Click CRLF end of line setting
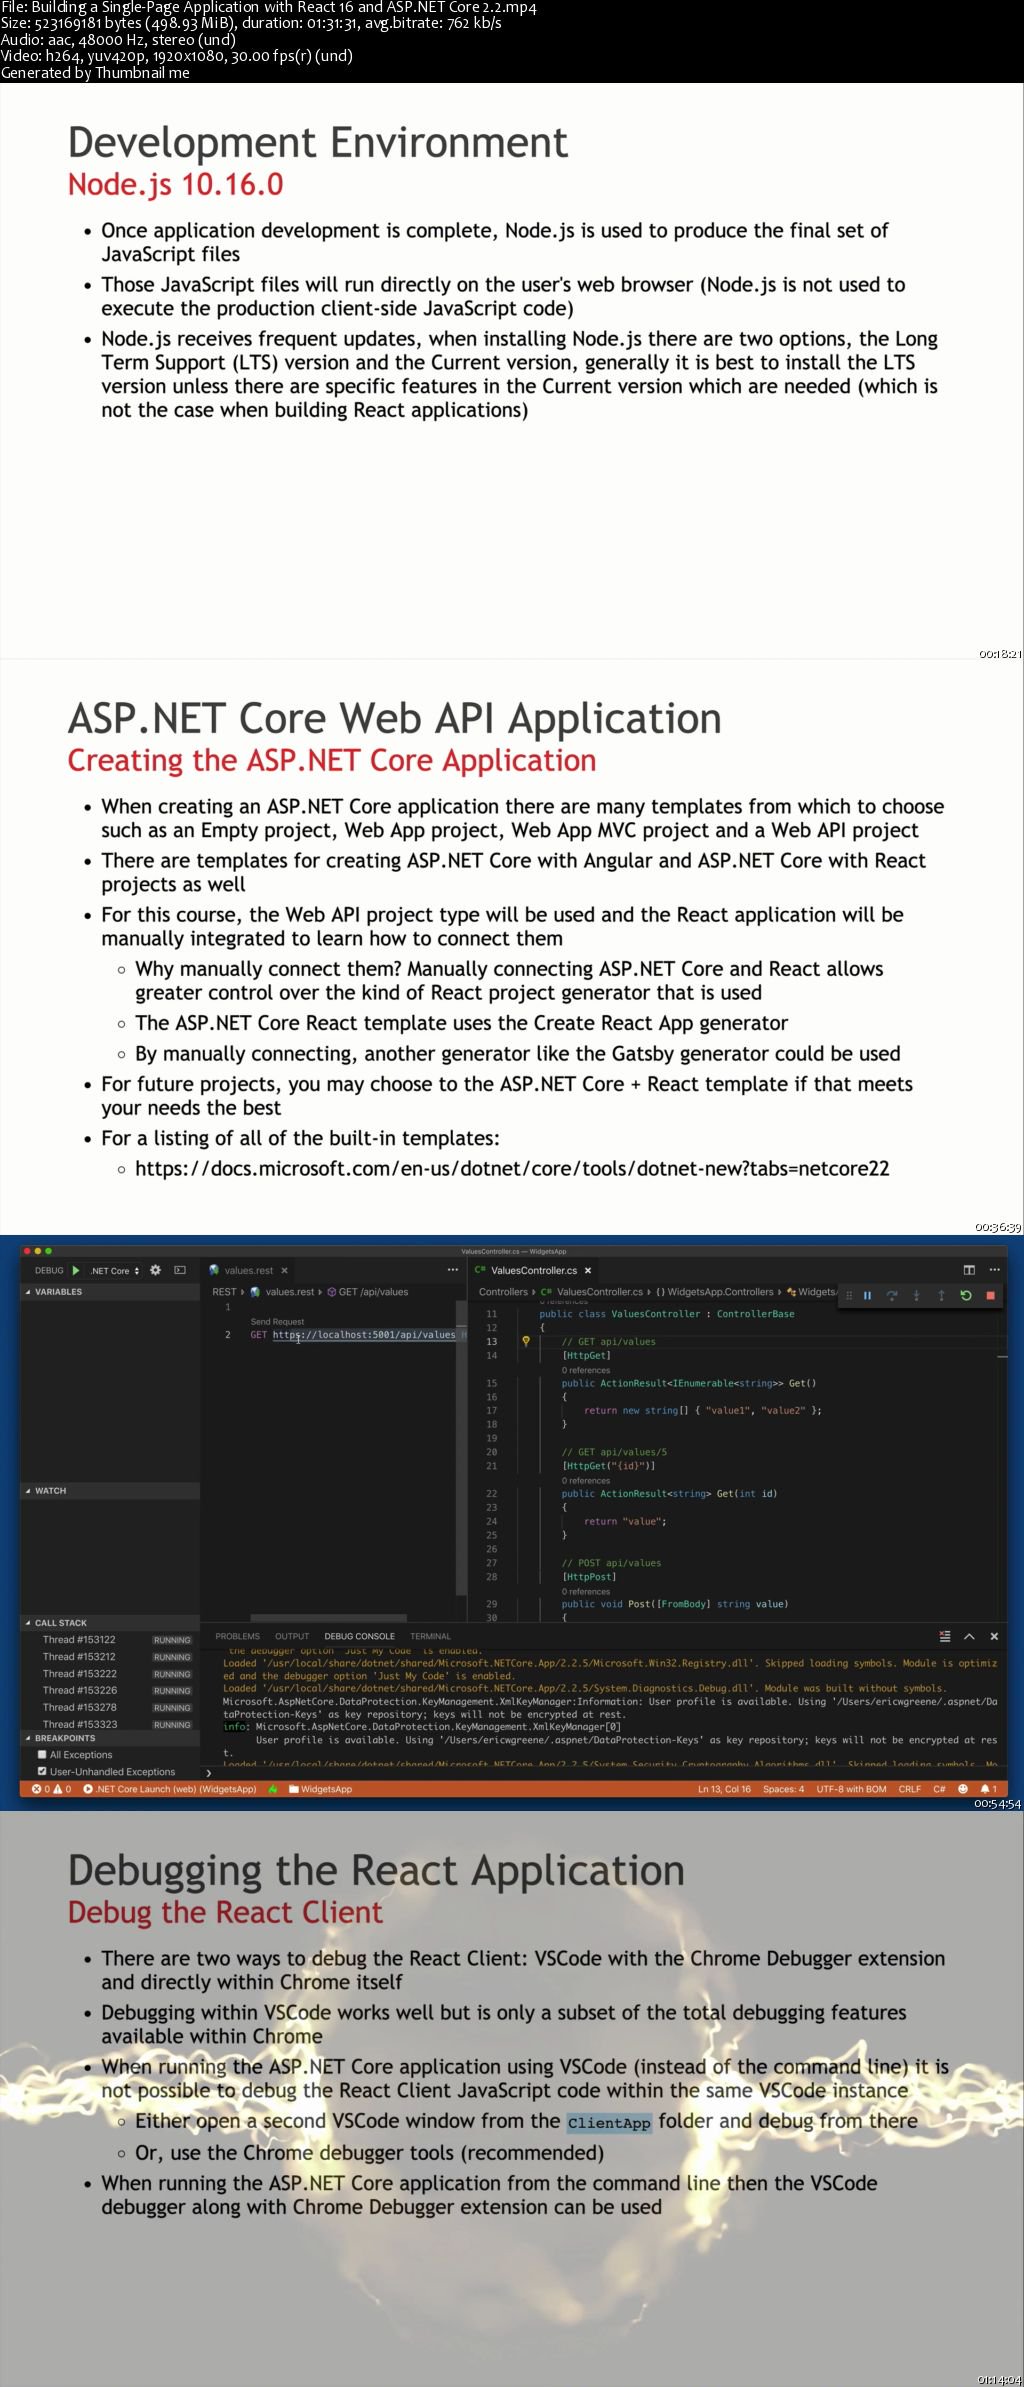 point(910,1789)
